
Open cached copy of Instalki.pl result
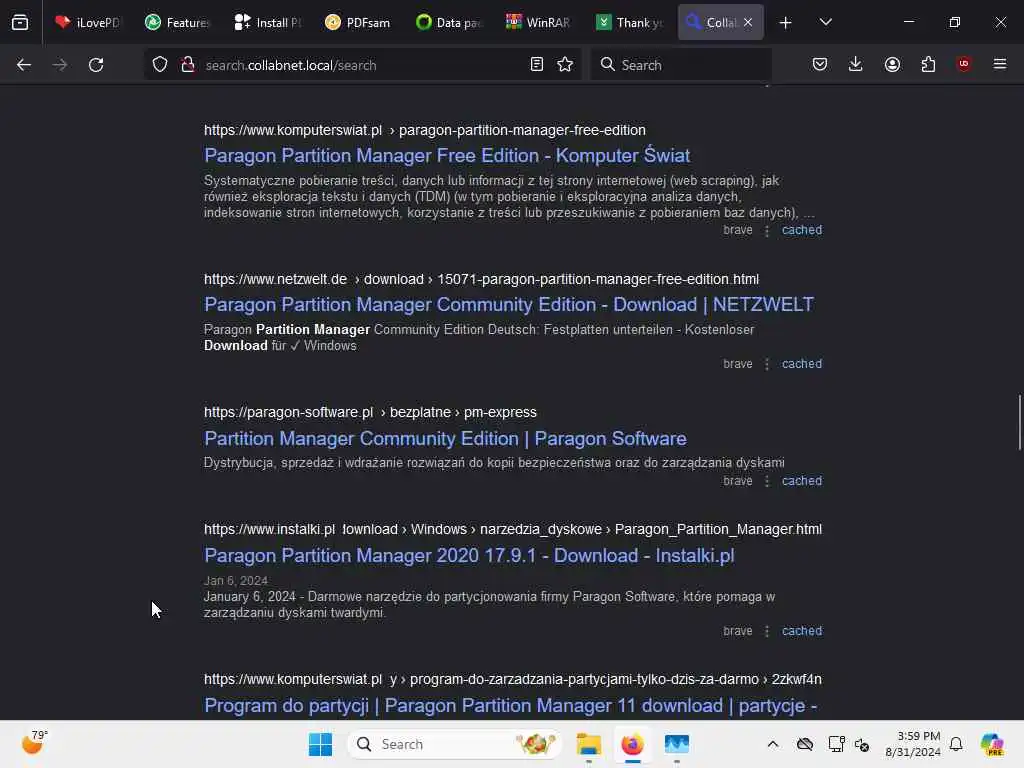click(802, 631)
